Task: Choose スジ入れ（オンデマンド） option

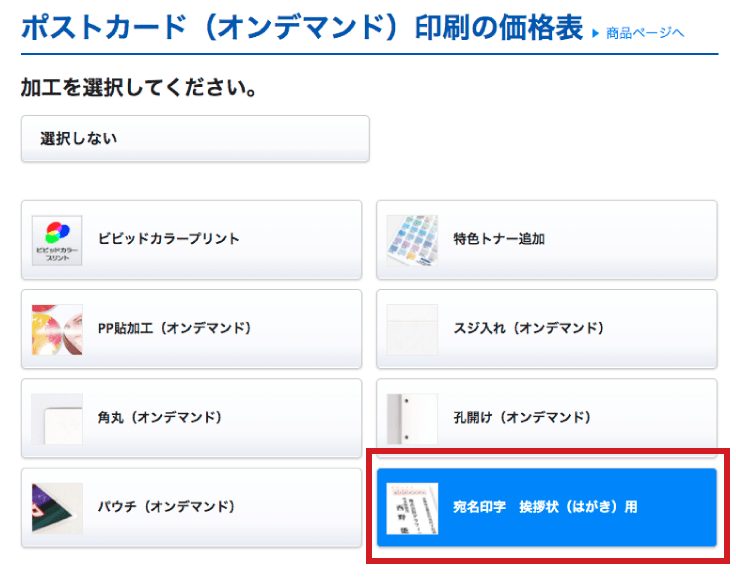Action: [528, 329]
